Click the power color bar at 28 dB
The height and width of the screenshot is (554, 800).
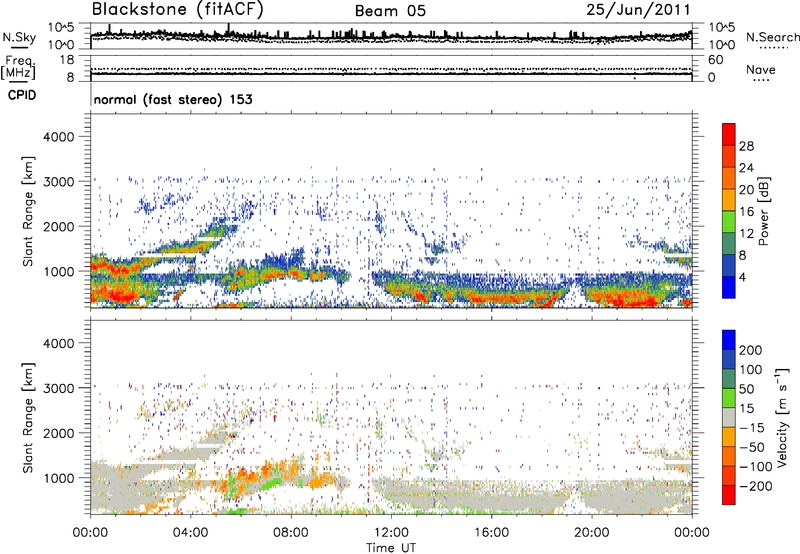[729, 146]
